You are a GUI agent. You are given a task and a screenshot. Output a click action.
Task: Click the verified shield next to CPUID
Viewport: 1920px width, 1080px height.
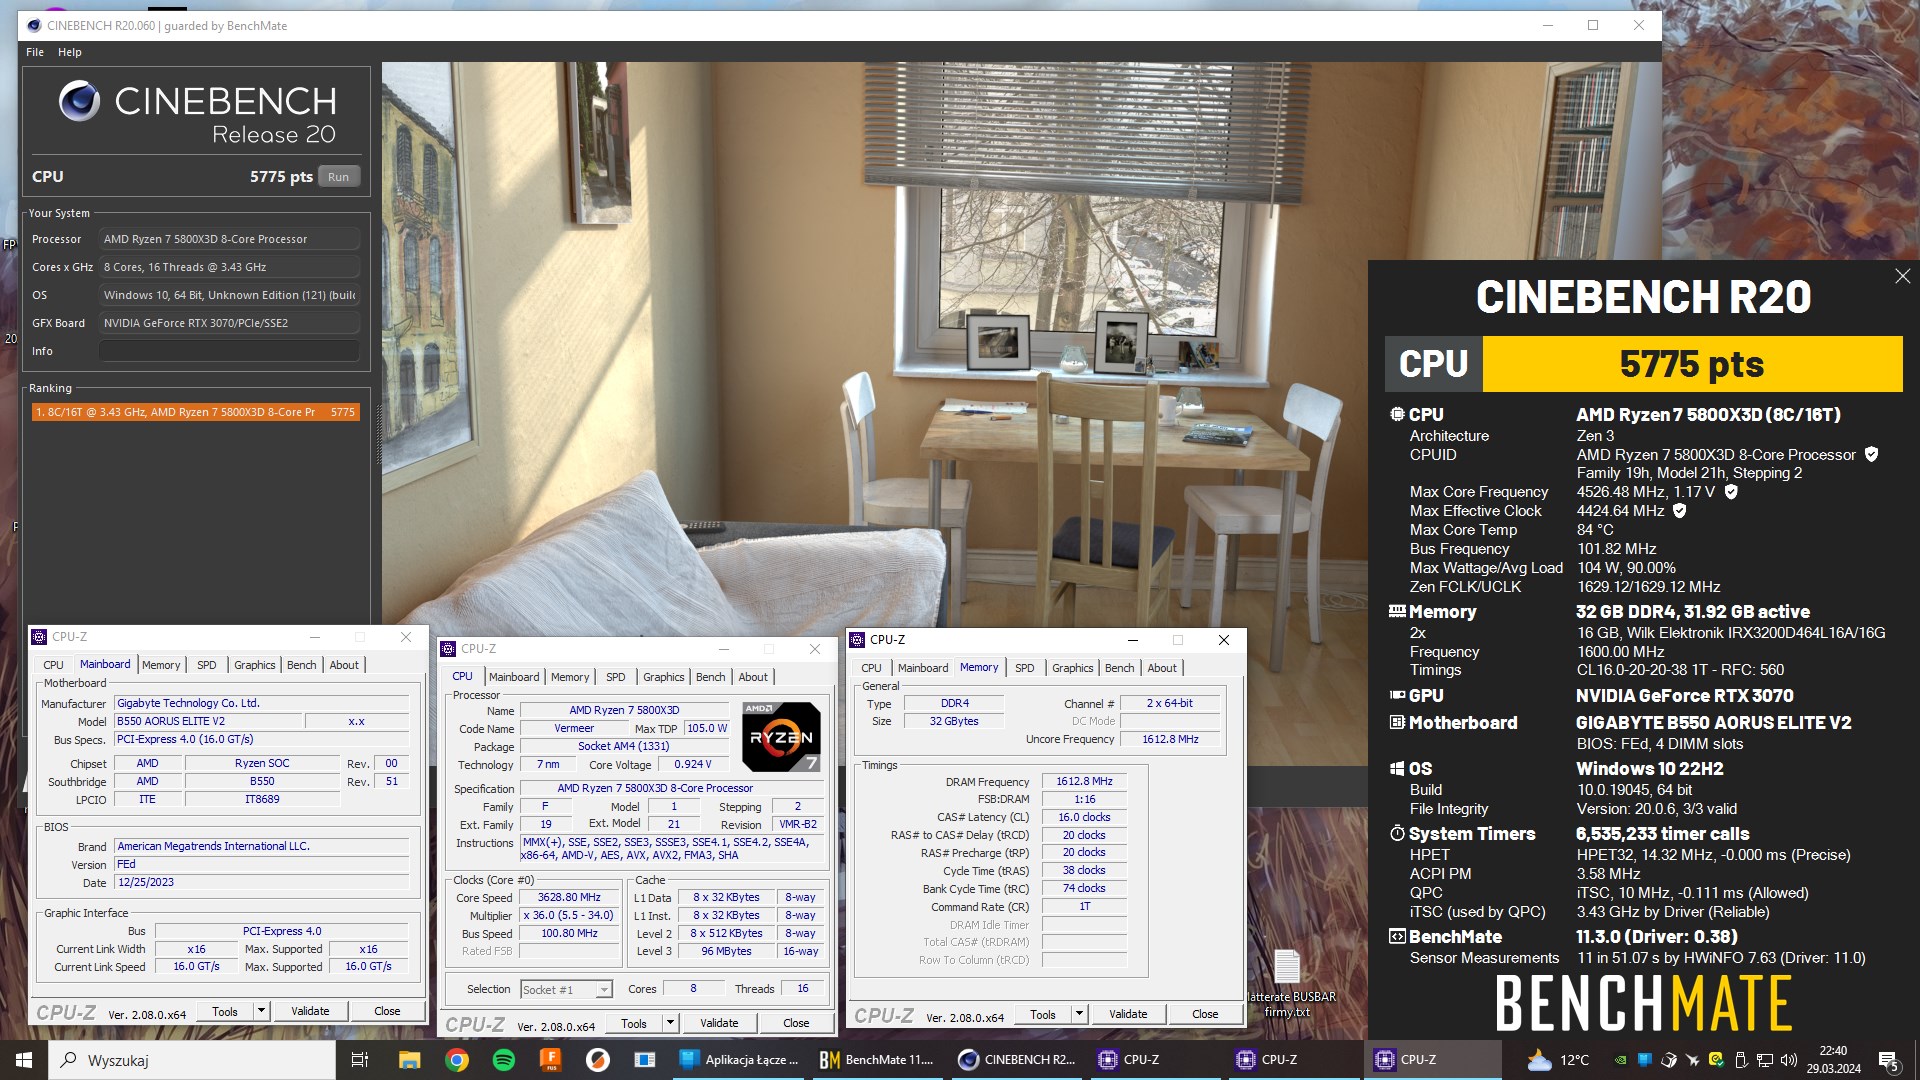coord(1871,454)
